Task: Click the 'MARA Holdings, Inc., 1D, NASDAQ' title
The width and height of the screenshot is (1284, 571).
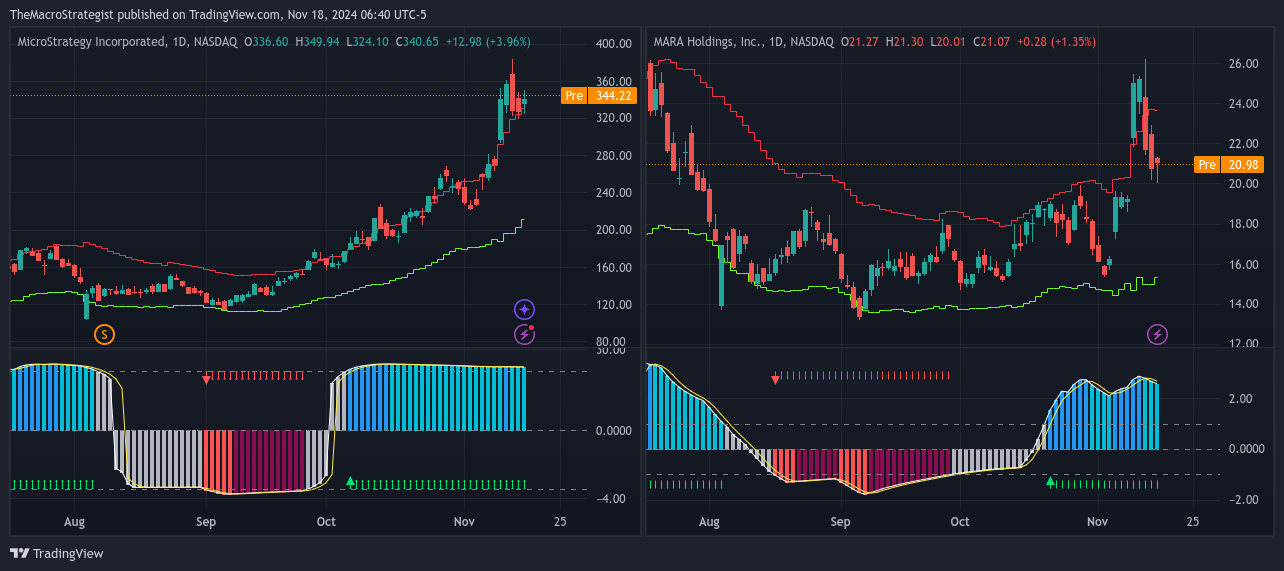Action: (743, 42)
